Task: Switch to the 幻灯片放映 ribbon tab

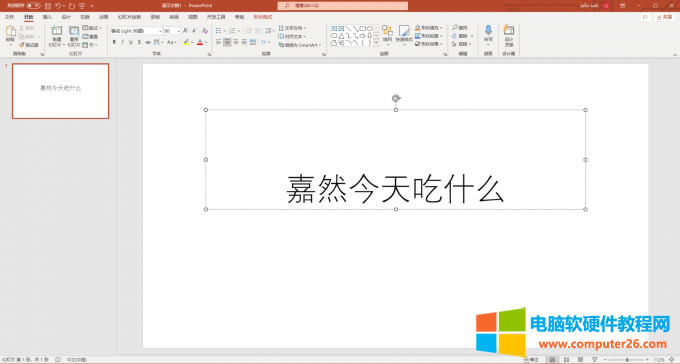Action: pos(129,17)
